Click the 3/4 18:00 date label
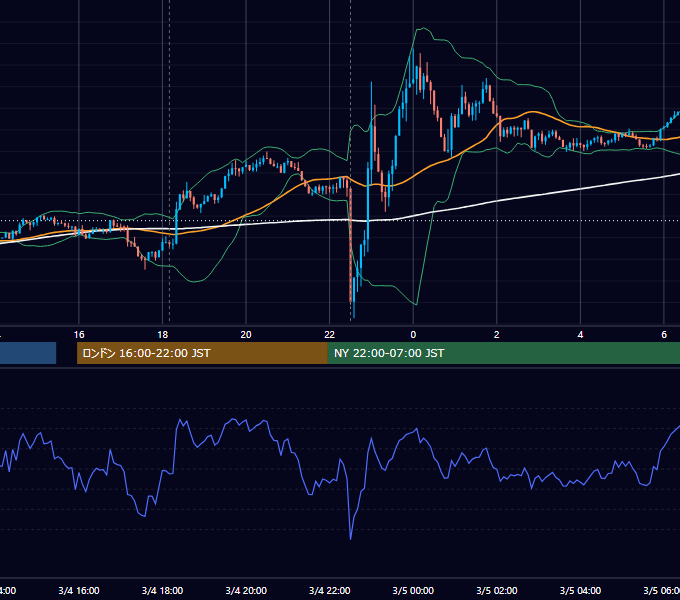Viewport: 680px width, 600px height. (x=163, y=590)
